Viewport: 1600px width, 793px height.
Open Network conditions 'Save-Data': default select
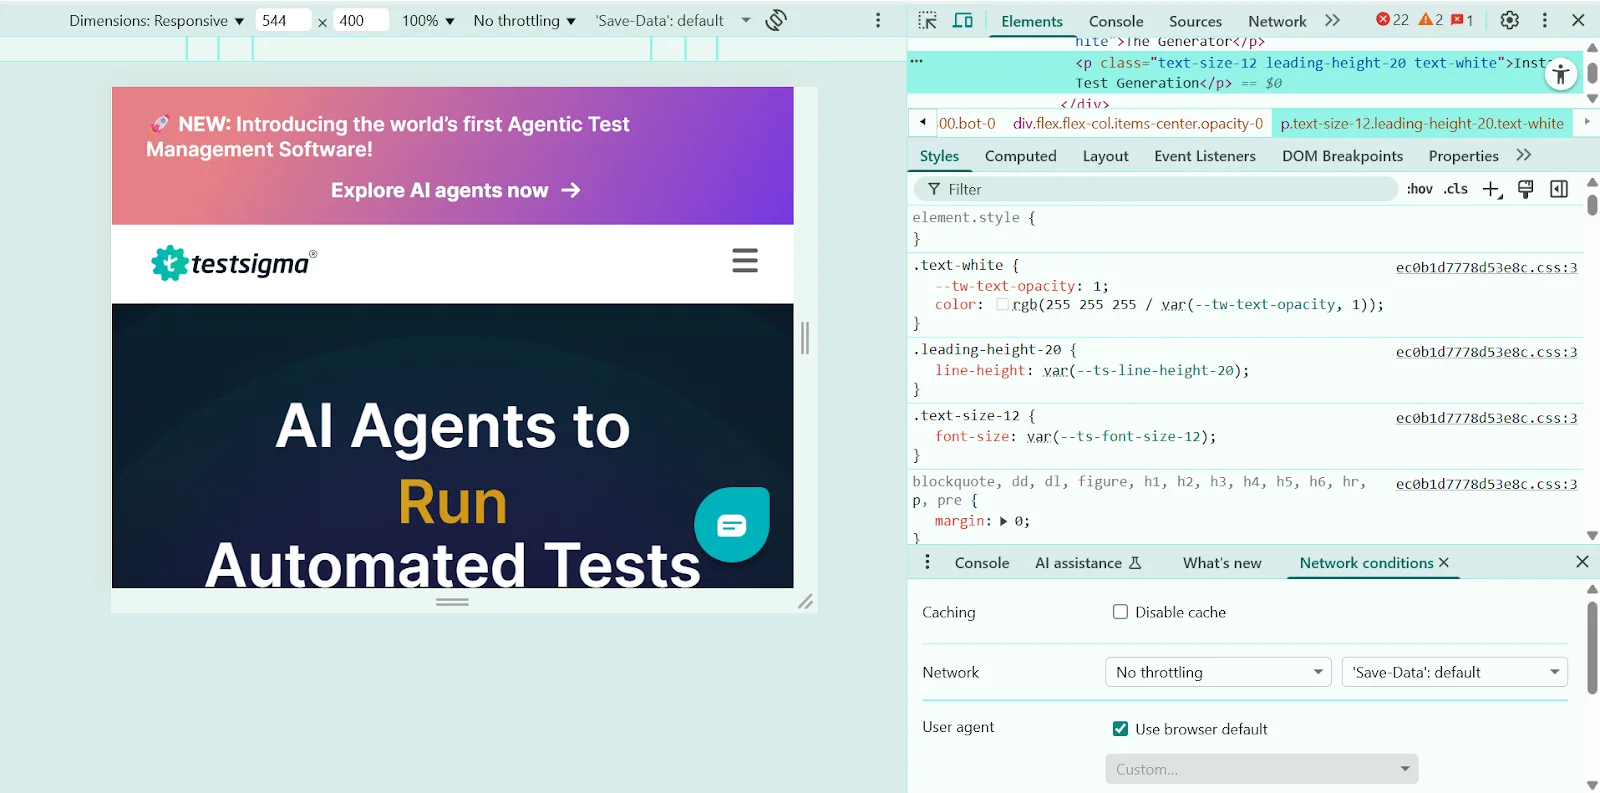[x=1454, y=672]
